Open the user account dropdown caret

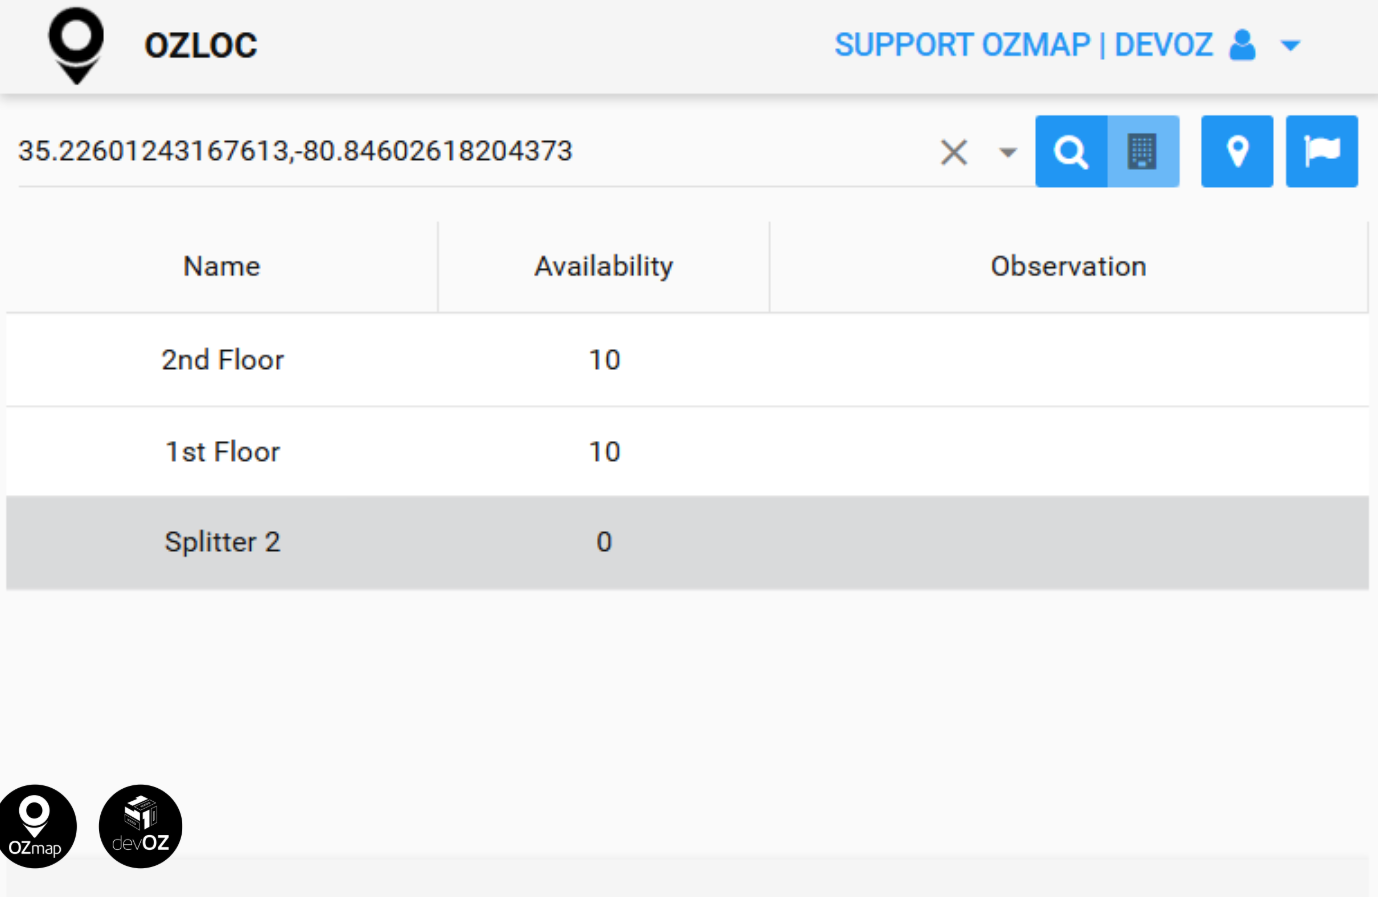1291,46
